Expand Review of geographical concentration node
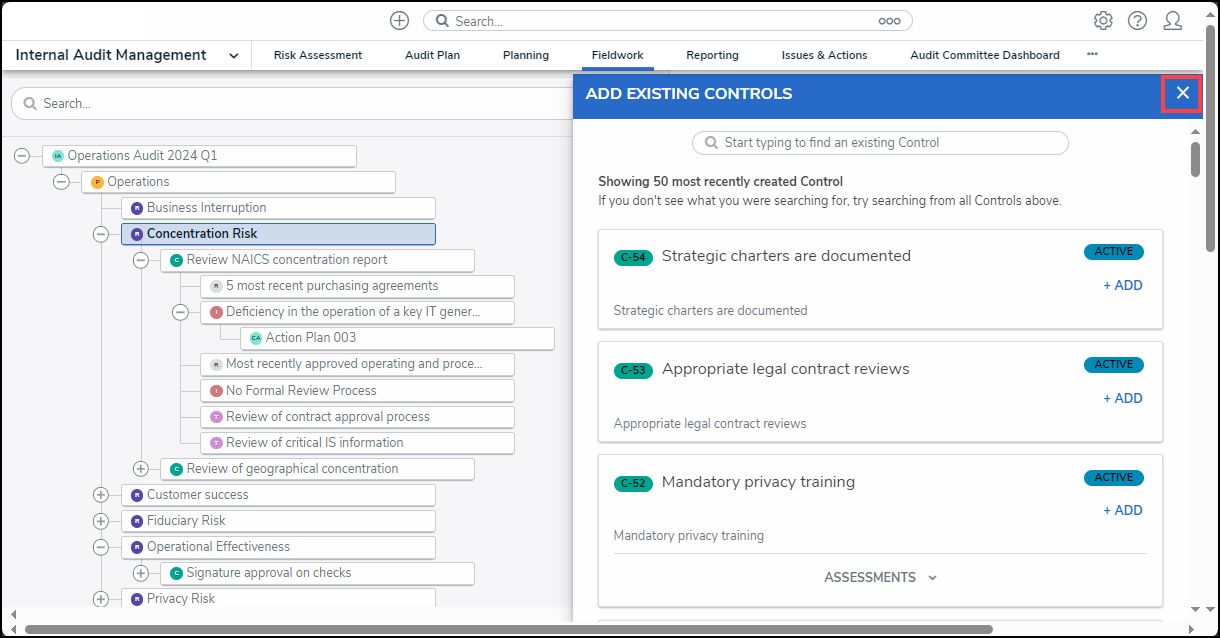1220x638 pixels. click(140, 469)
